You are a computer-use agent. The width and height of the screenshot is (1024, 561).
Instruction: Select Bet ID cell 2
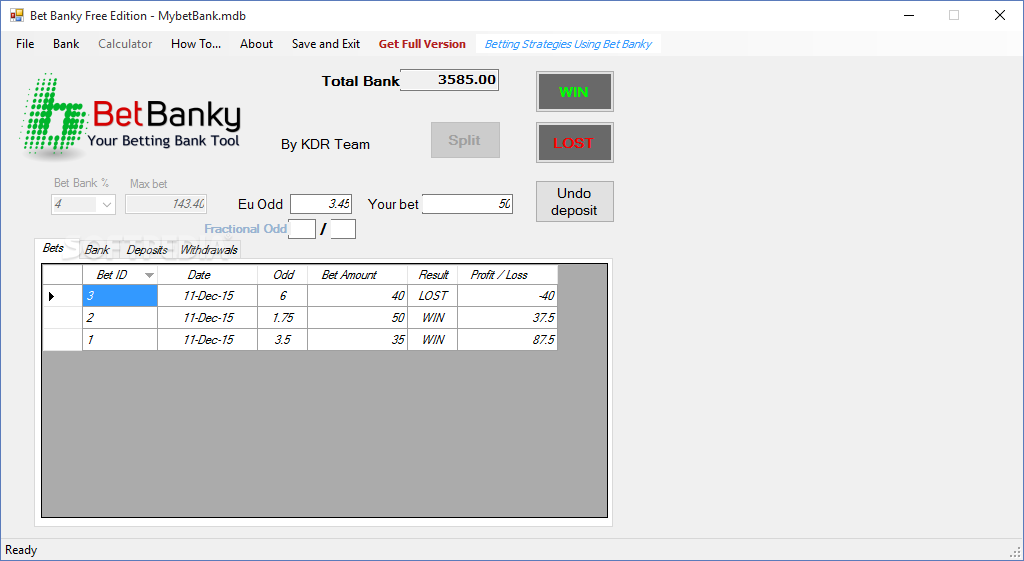pos(120,318)
